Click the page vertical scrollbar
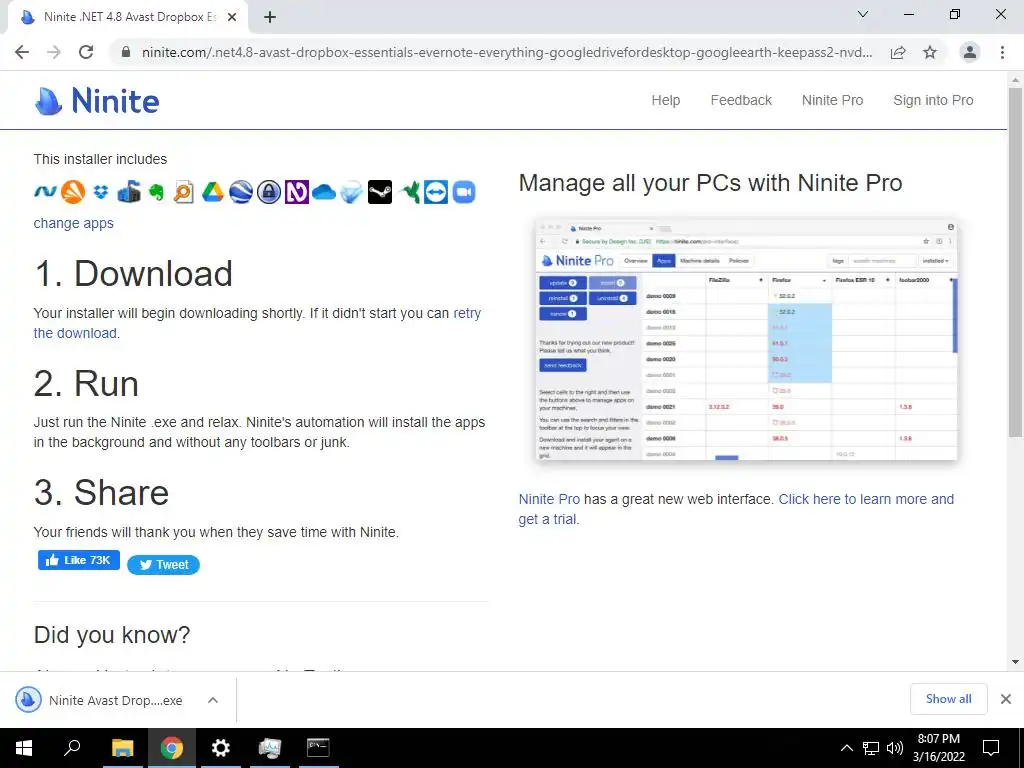 click(1015, 261)
